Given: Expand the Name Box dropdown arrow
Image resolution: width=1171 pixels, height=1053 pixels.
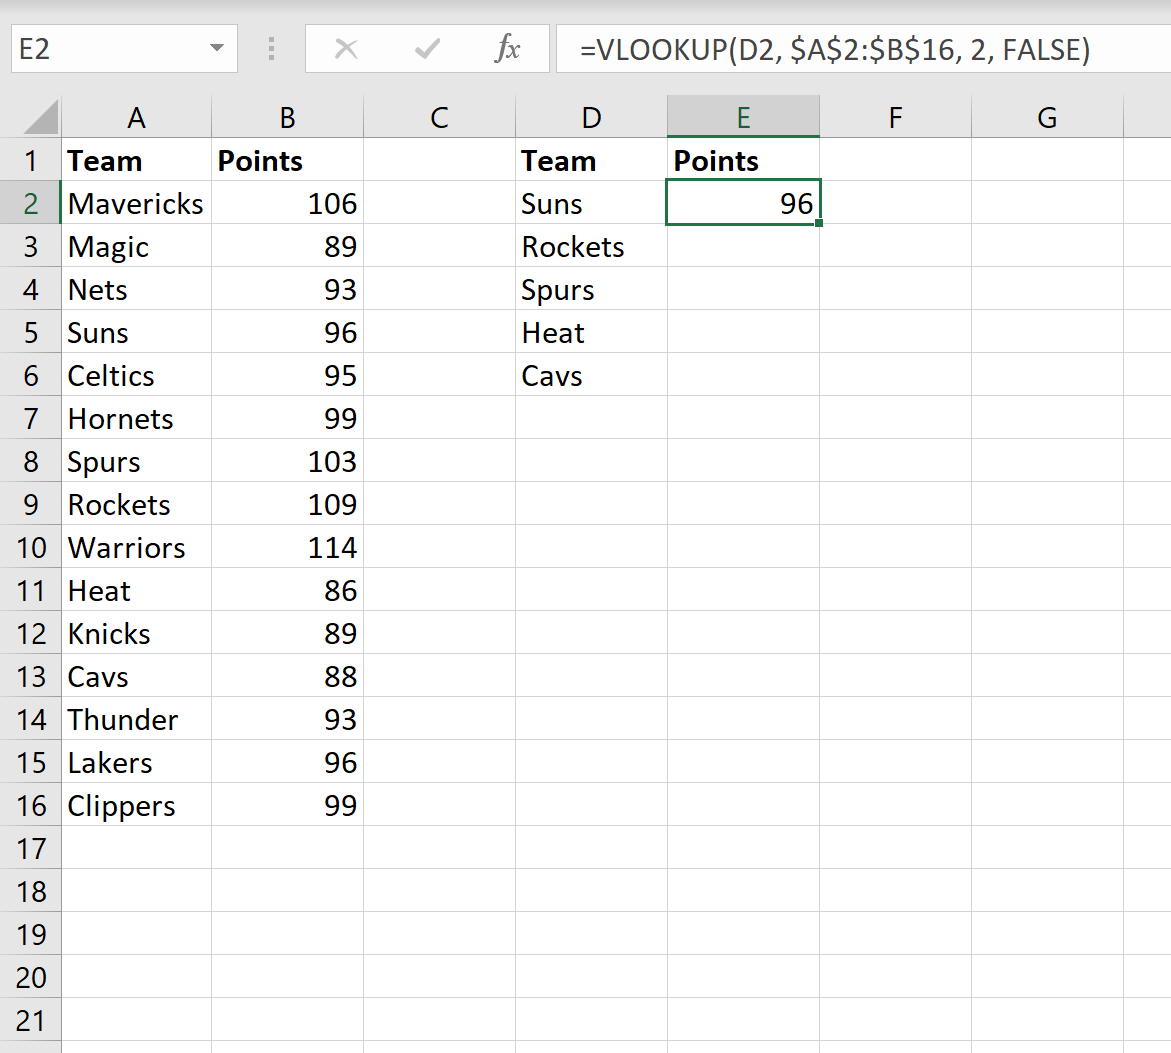Looking at the screenshot, I should point(216,49).
